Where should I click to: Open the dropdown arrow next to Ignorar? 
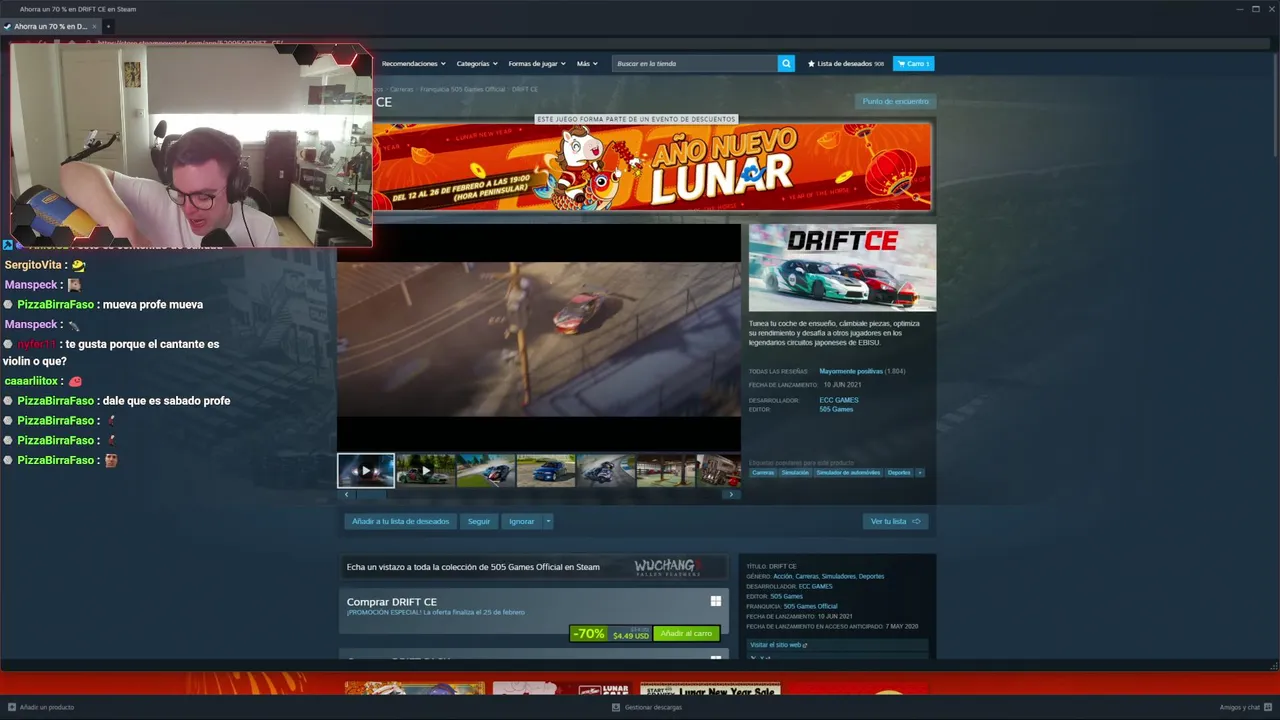[548, 521]
